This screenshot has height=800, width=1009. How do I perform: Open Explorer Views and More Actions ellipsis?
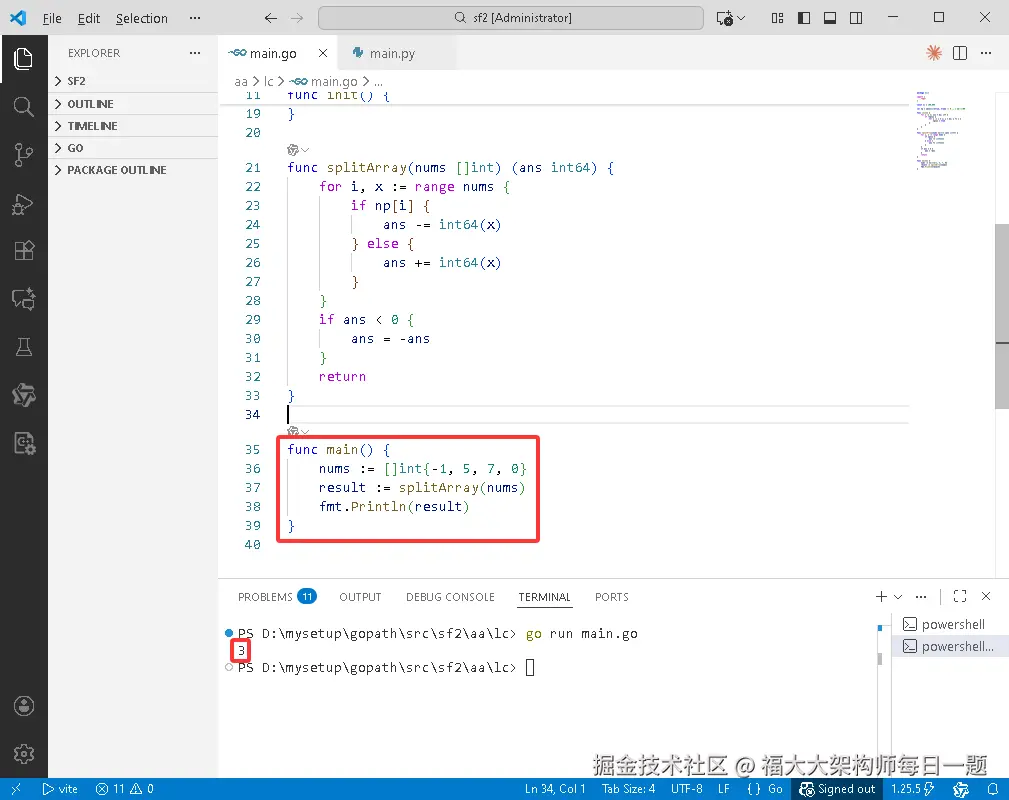click(x=195, y=53)
